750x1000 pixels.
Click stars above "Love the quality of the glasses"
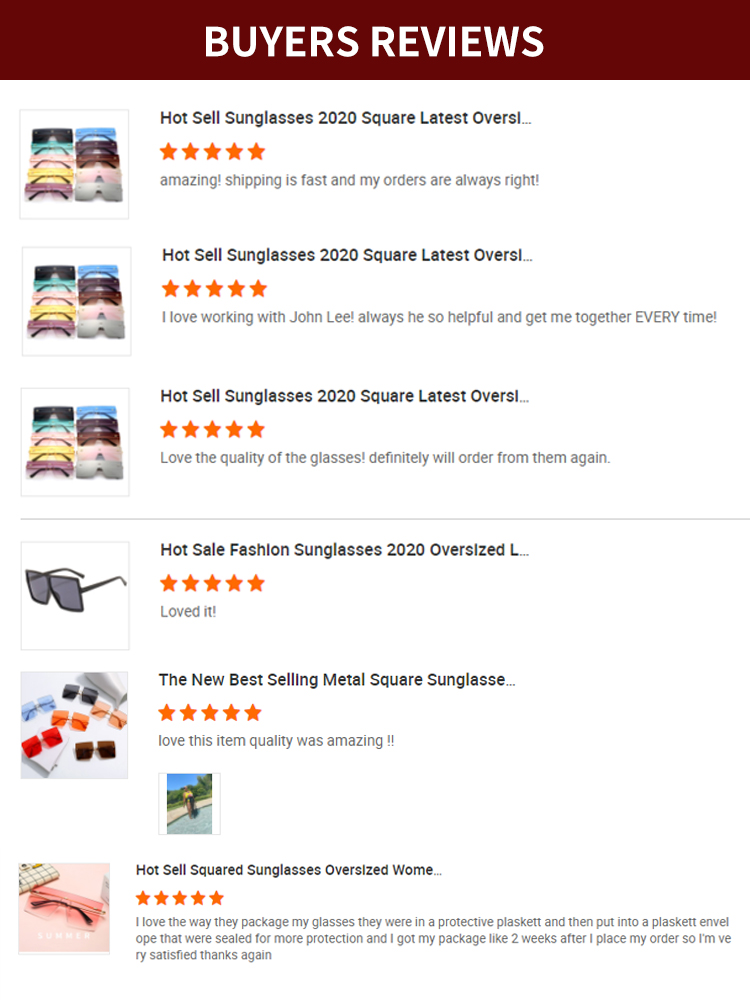pyautogui.click(x=212, y=430)
